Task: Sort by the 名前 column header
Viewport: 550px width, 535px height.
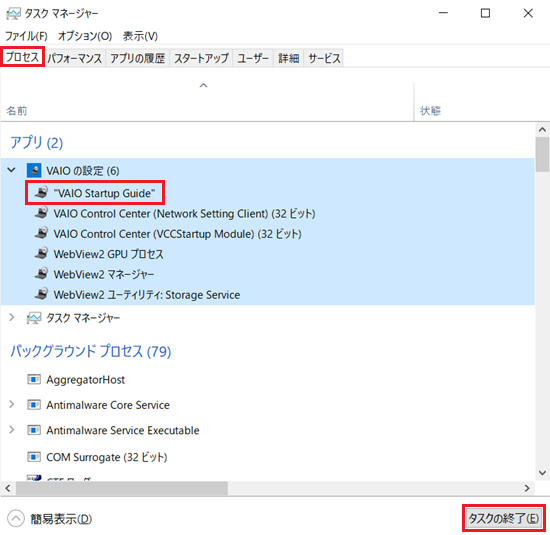Action: point(207,102)
